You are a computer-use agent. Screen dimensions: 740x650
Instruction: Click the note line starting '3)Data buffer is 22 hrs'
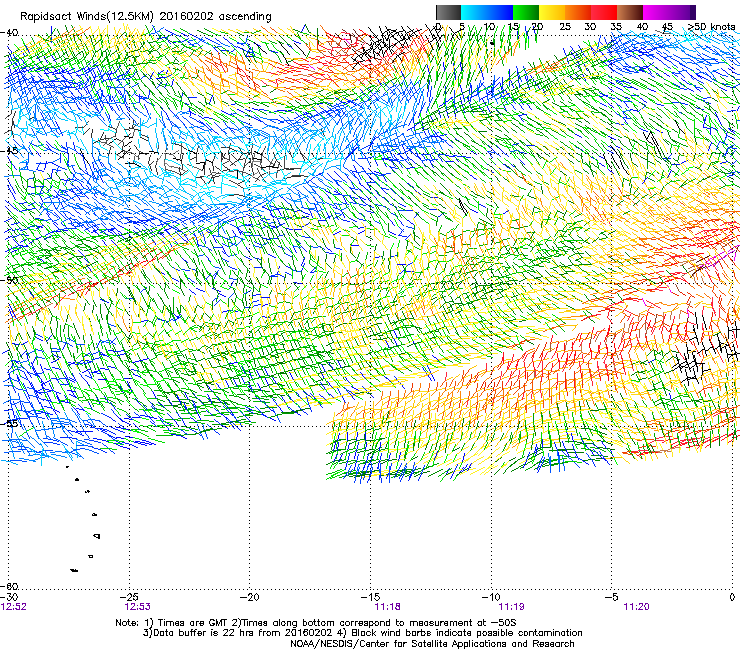pyautogui.click(x=362, y=633)
